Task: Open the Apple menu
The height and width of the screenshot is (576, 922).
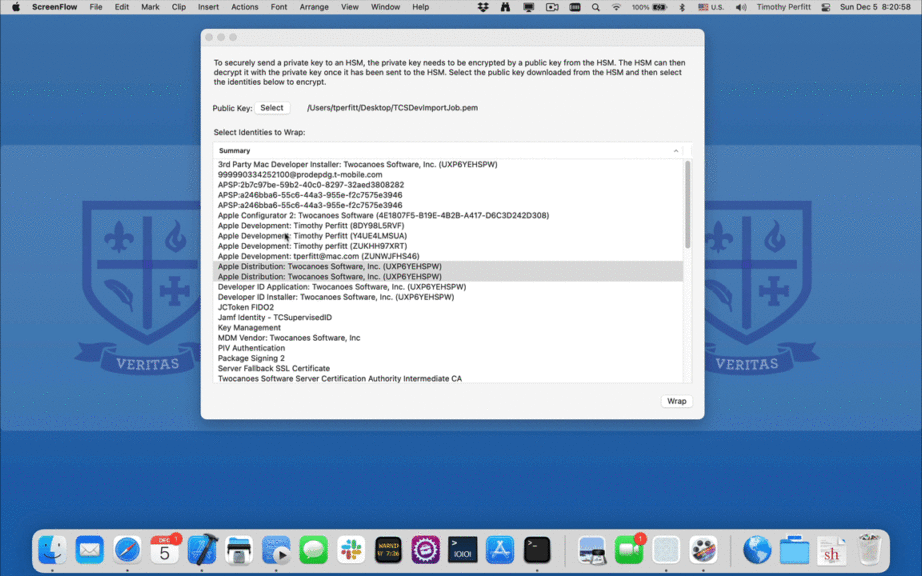Action: tap(16, 7)
